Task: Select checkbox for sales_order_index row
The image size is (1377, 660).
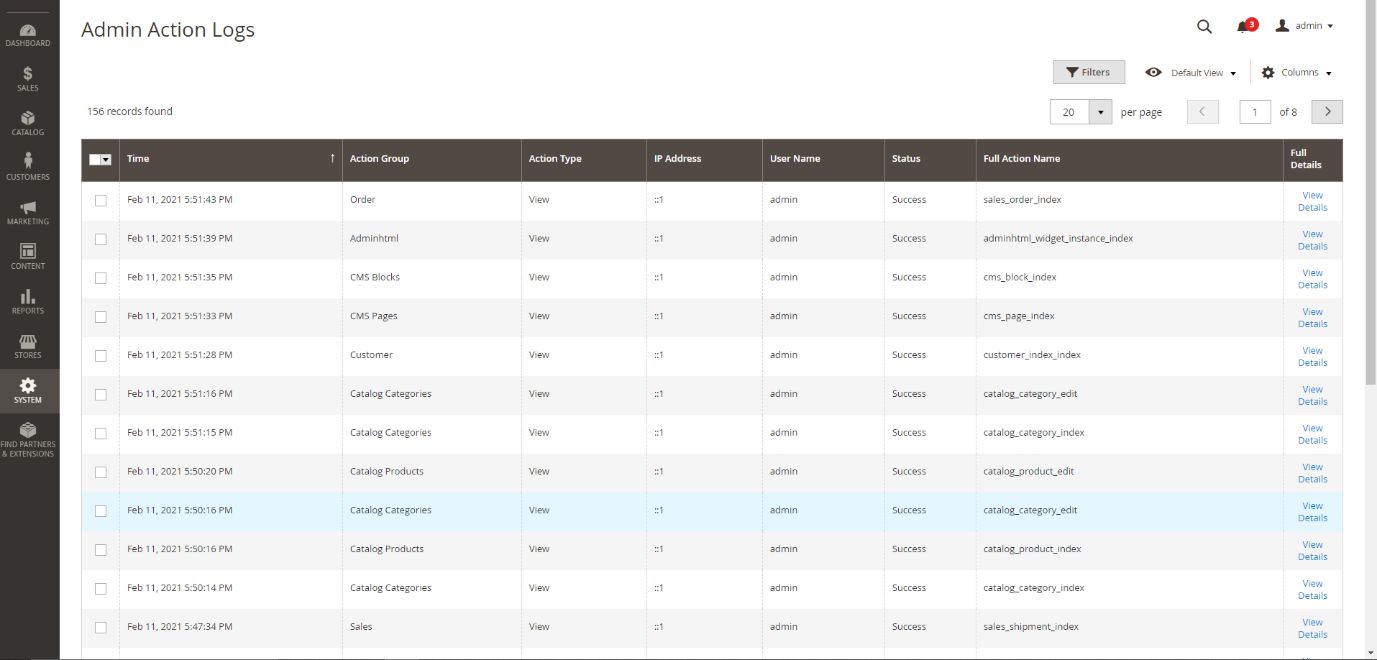Action: (101, 200)
